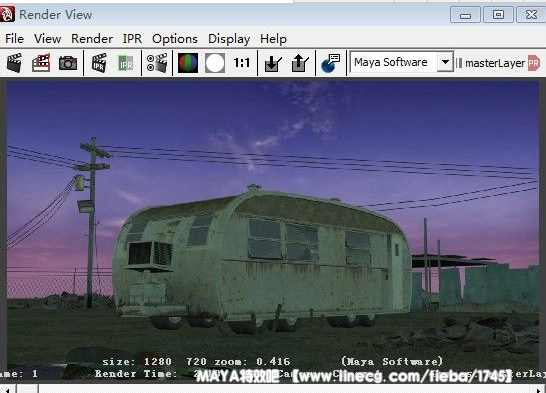Show the render diagnostics speech bubble icon
This screenshot has height=393, width=546.
click(x=330, y=63)
